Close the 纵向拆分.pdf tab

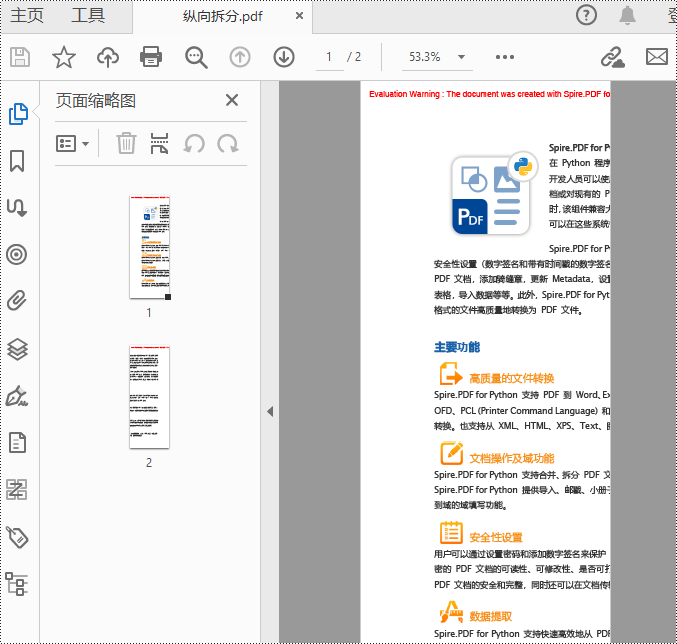299,16
